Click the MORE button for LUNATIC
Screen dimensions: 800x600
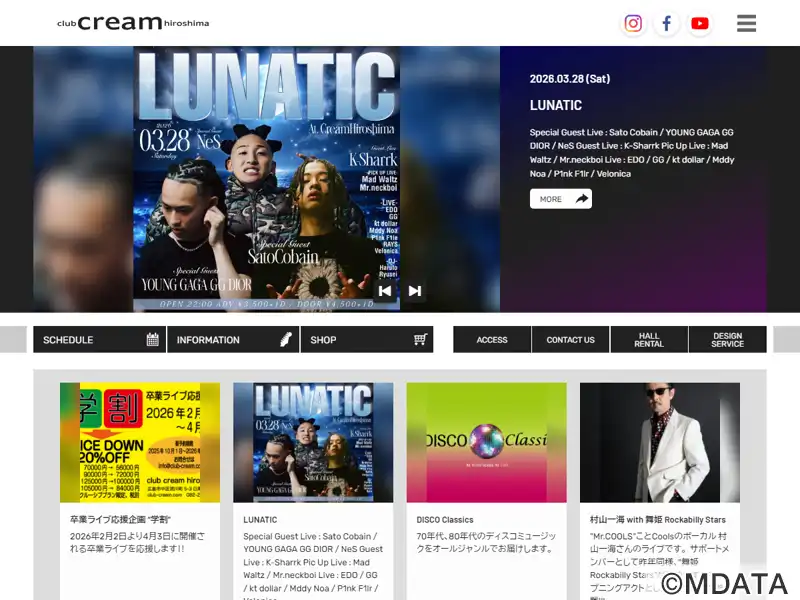tap(561, 199)
